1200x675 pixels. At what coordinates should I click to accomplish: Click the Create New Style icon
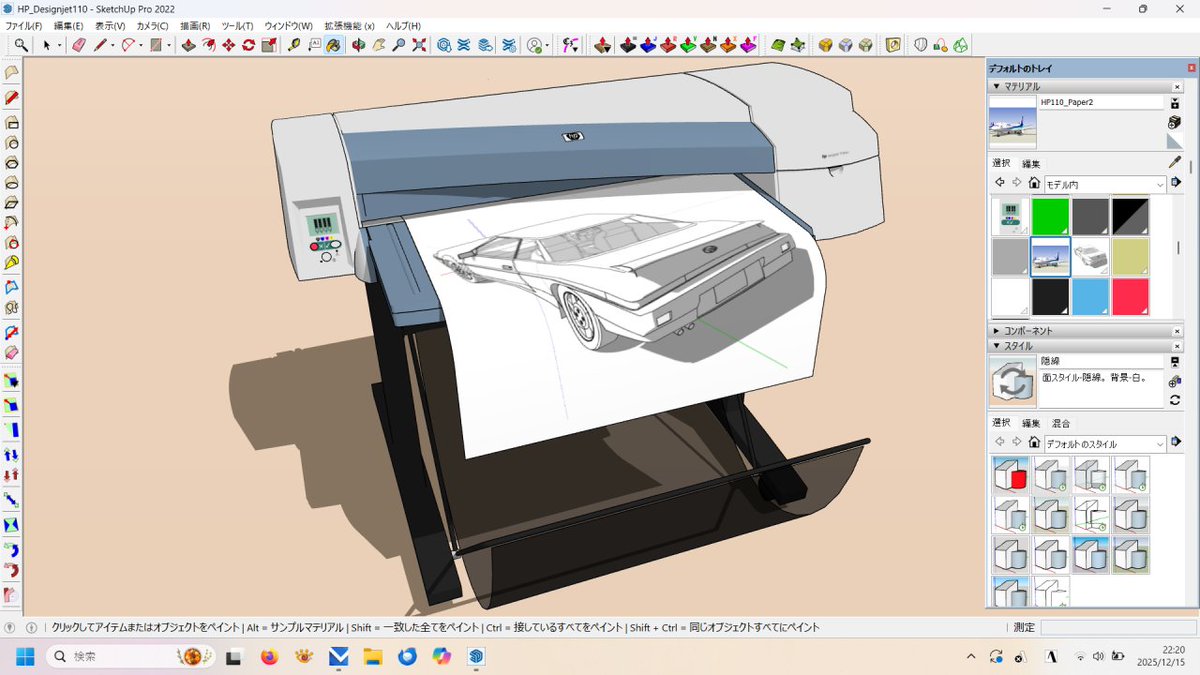(x=1175, y=380)
